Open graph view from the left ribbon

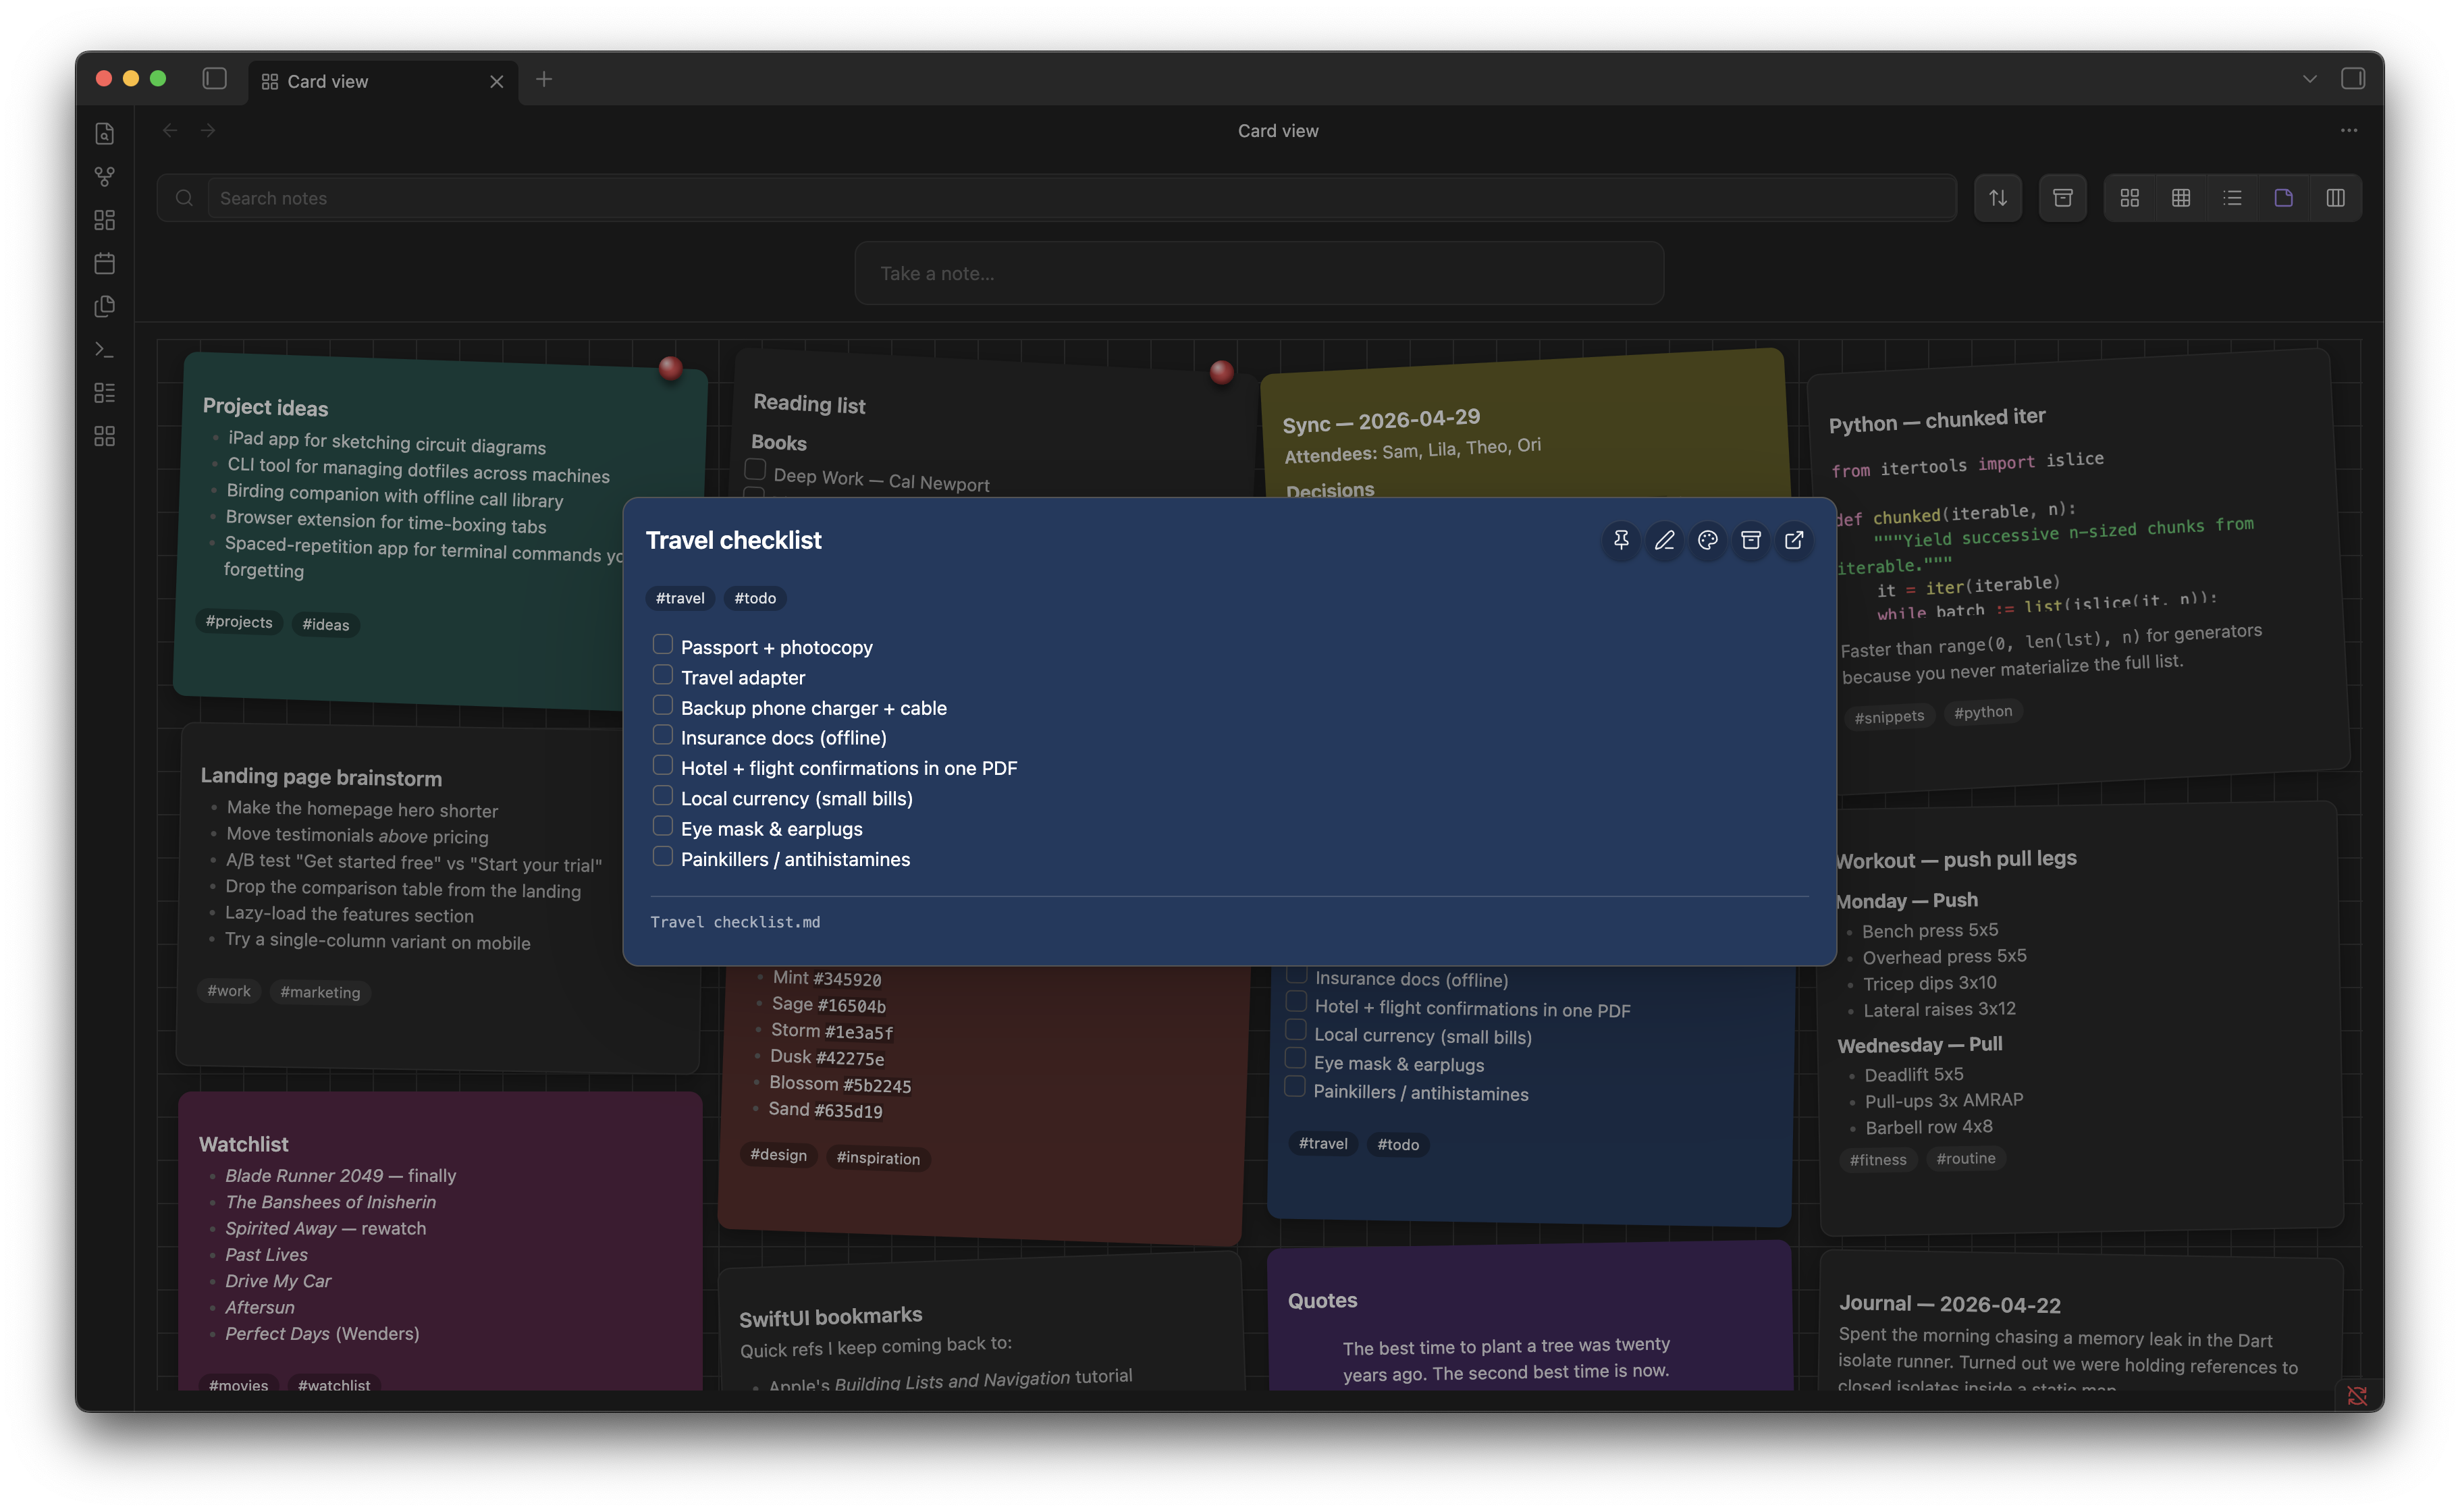[x=104, y=177]
